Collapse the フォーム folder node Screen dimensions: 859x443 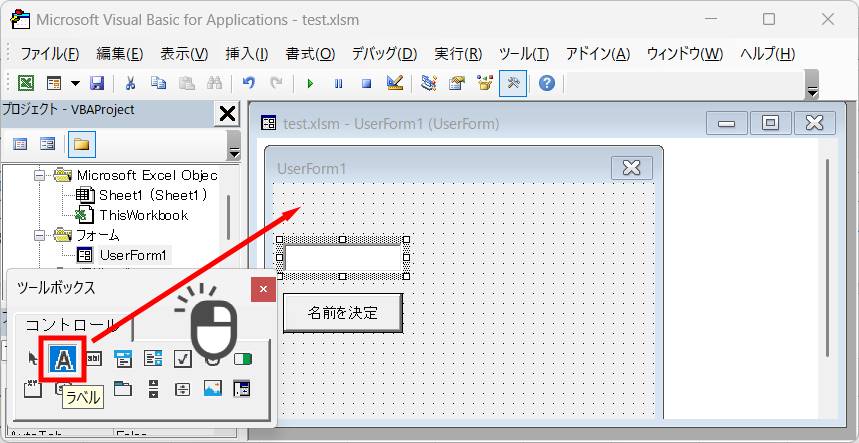(x=39, y=235)
